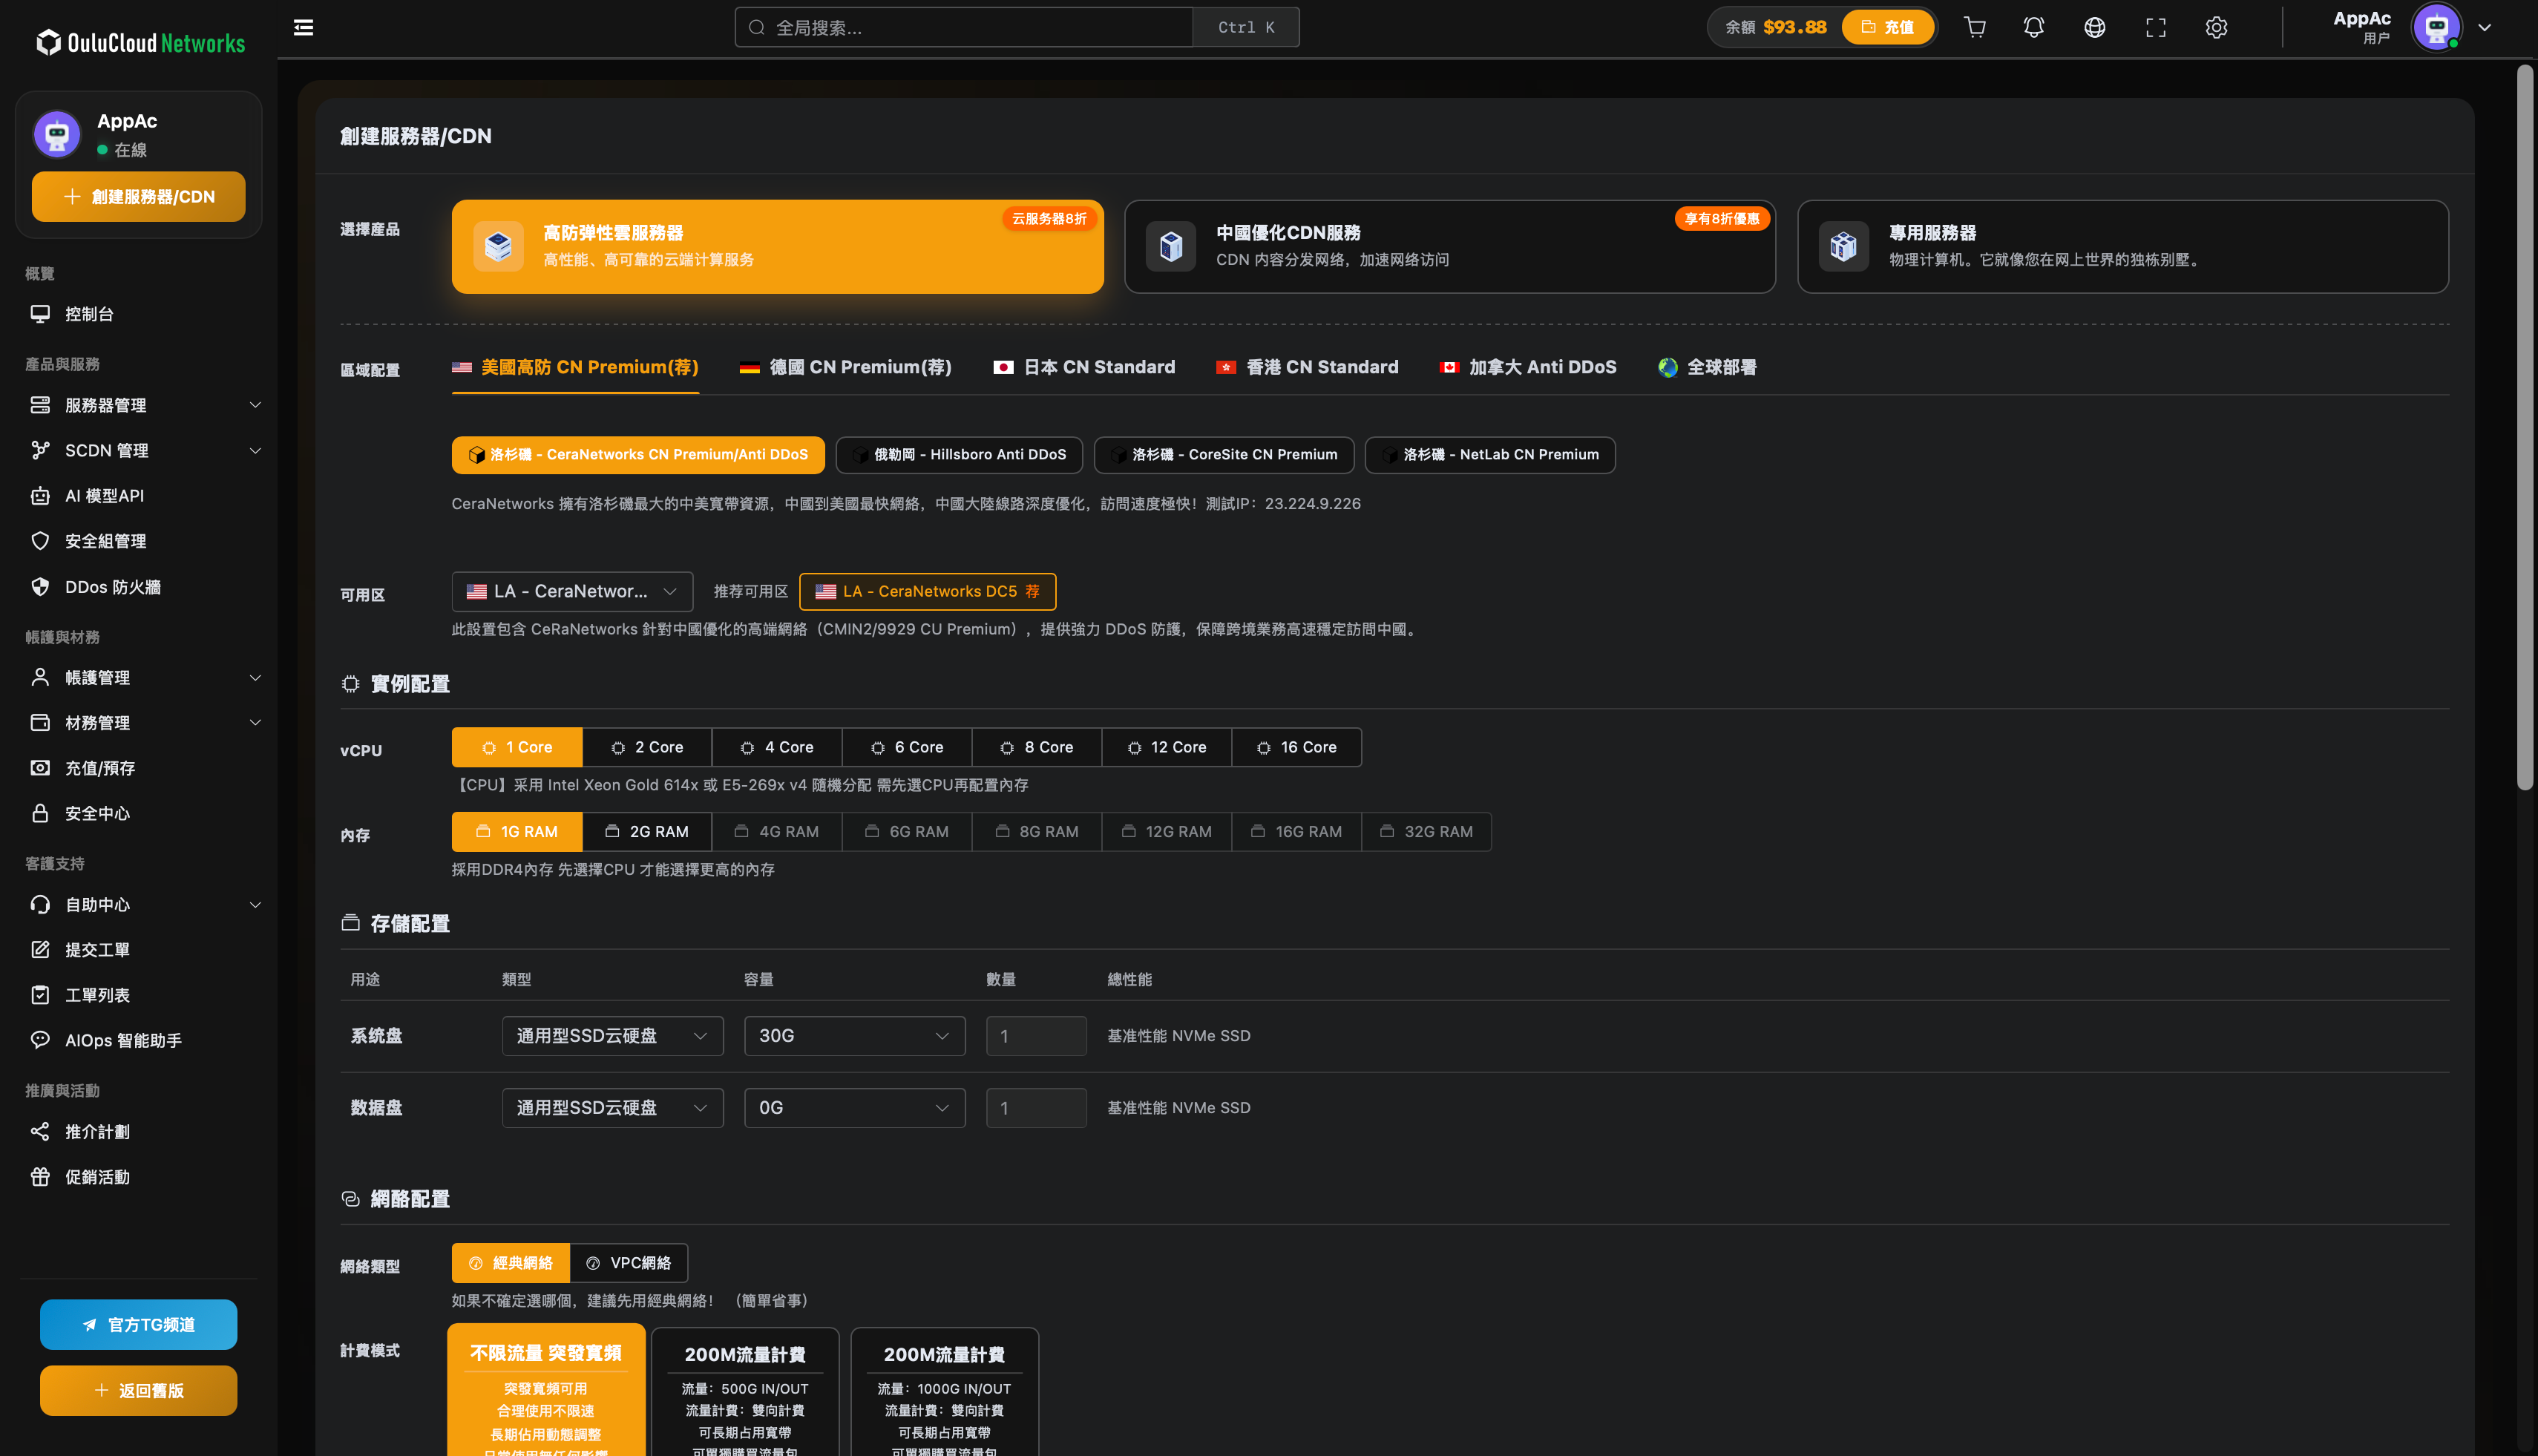The image size is (2538, 1456).
Task: Open 充值/預存 sidebar item
Action: click(x=138, y=768)
